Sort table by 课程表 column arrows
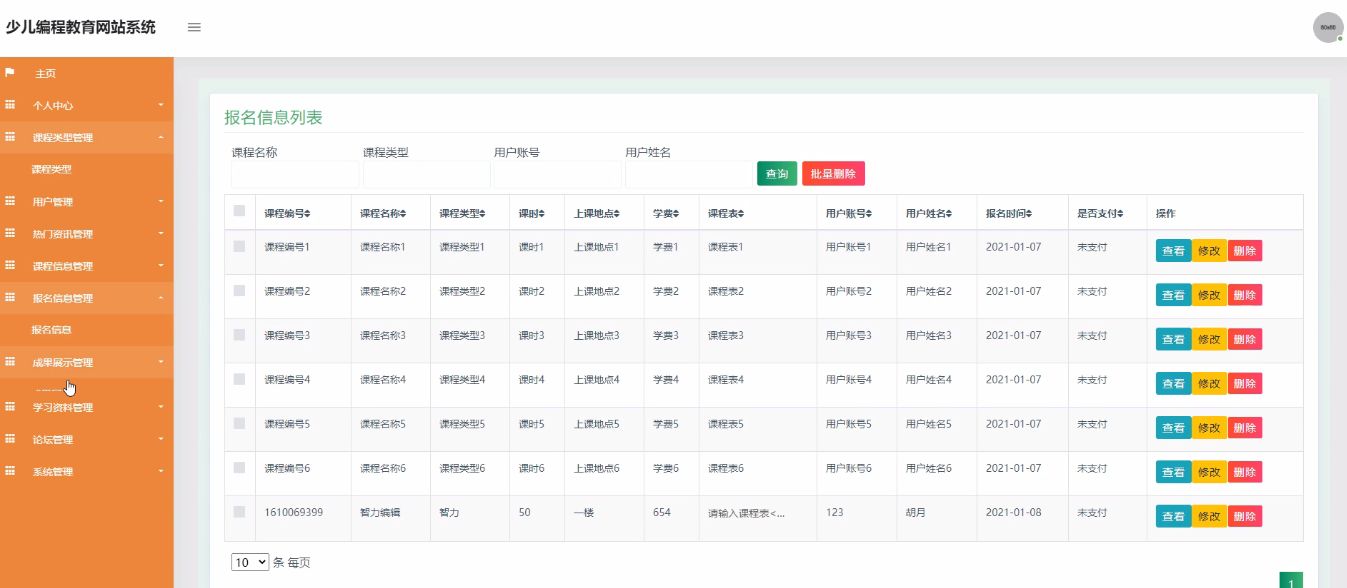The width and height of the screenshot is (1347, 588). (x=741, y=213)
